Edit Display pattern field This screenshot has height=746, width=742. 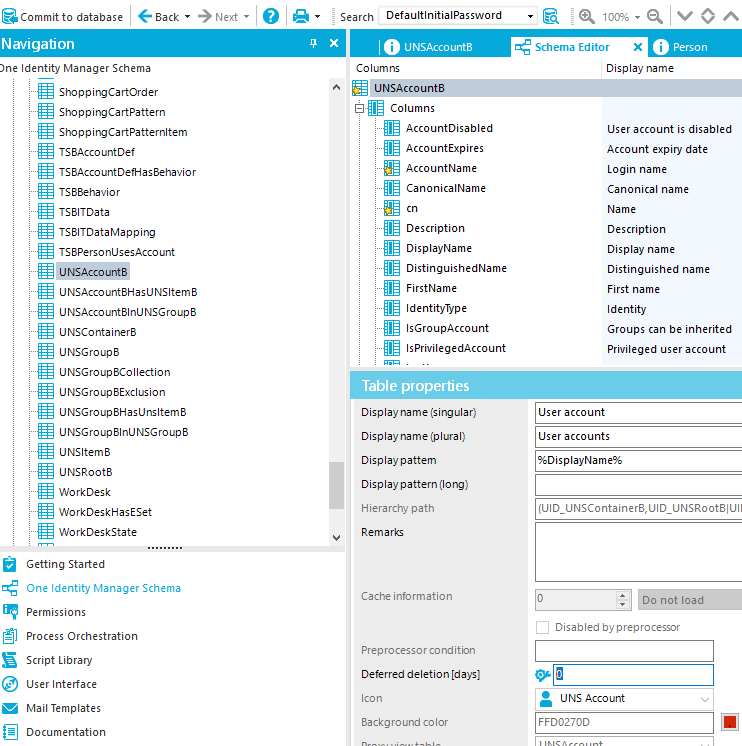638,461
